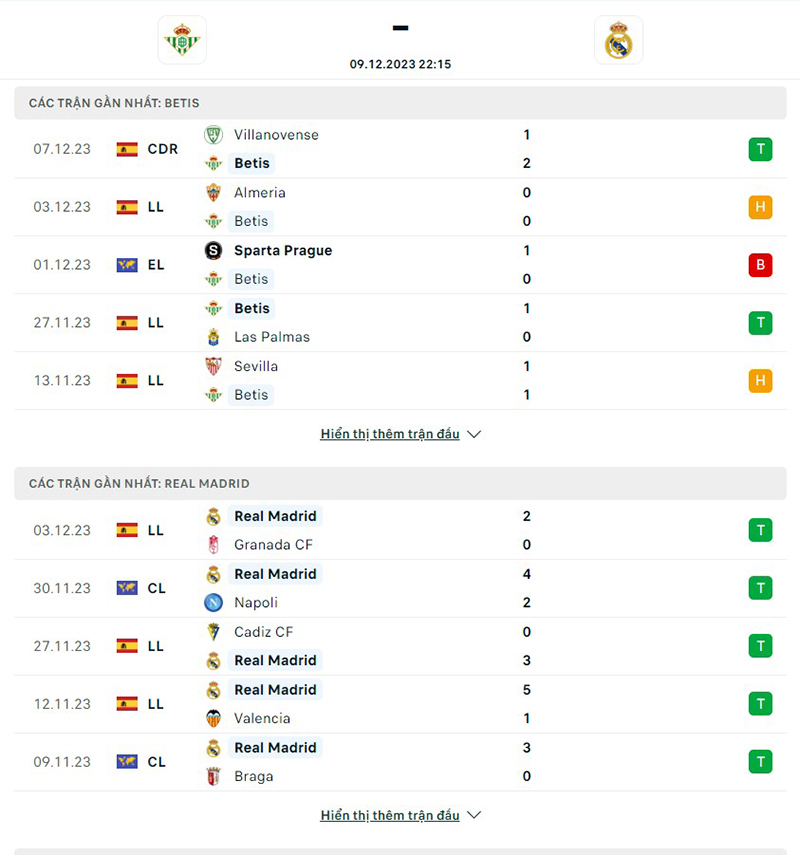Click the Real Madrid crest in the header
Image resolution: width=800 pixels, height=855 pixels.
click(618, 40)
